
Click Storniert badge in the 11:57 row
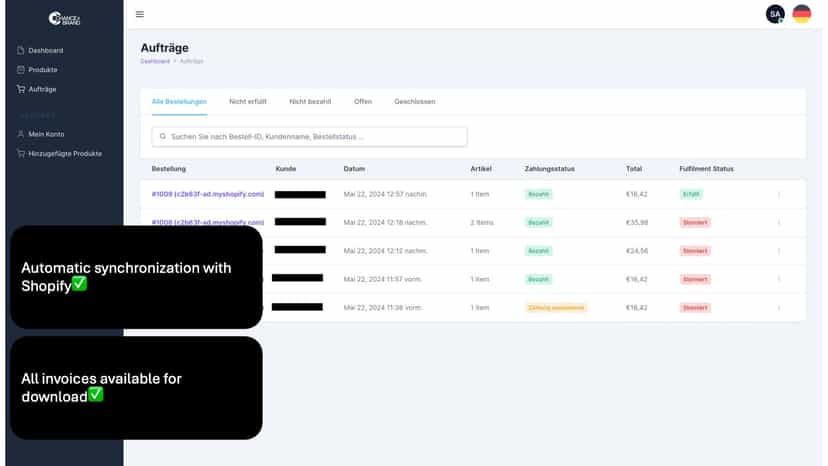[695, 279]
